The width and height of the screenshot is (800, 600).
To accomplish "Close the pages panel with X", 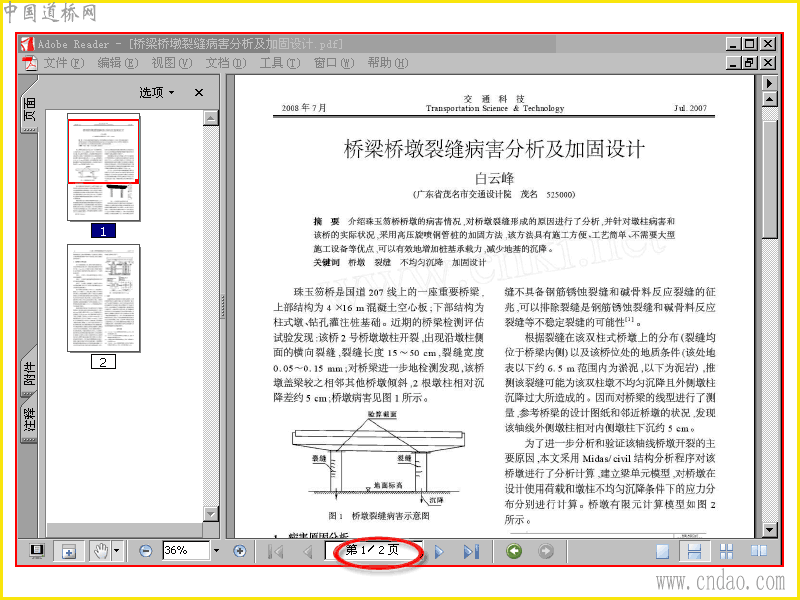I will click(198, 92).
